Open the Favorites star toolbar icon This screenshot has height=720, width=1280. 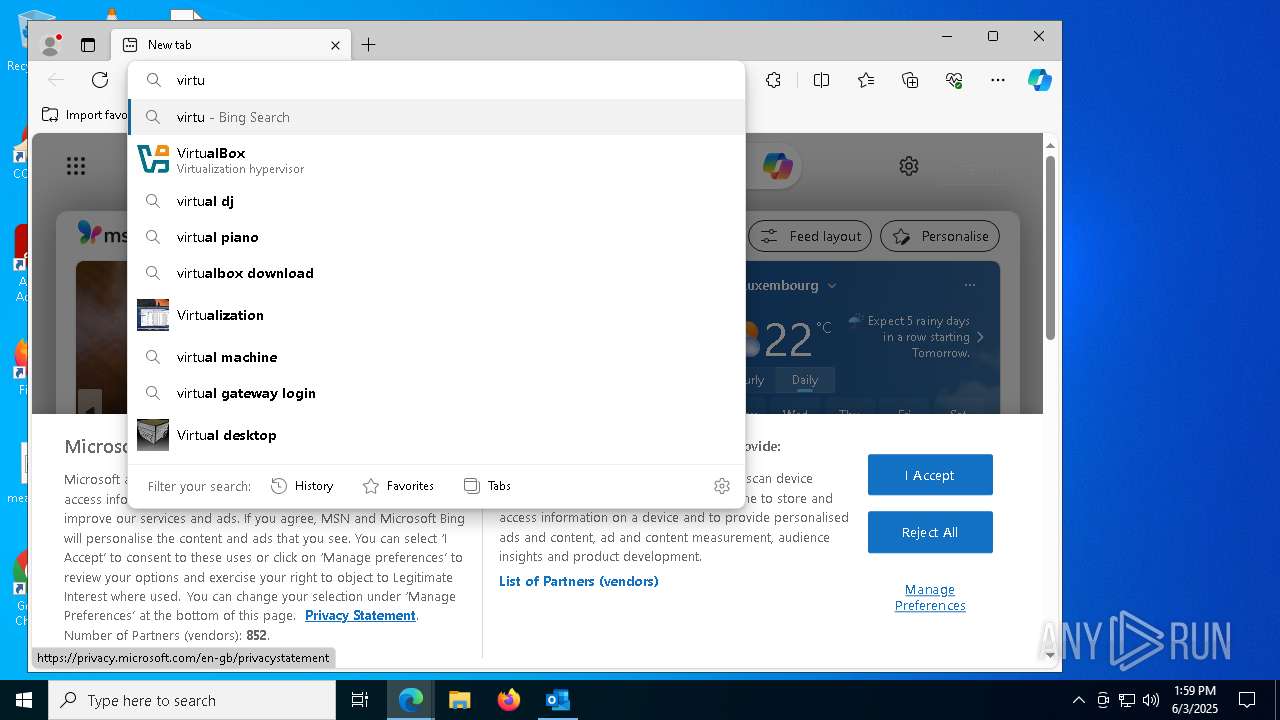866,80
